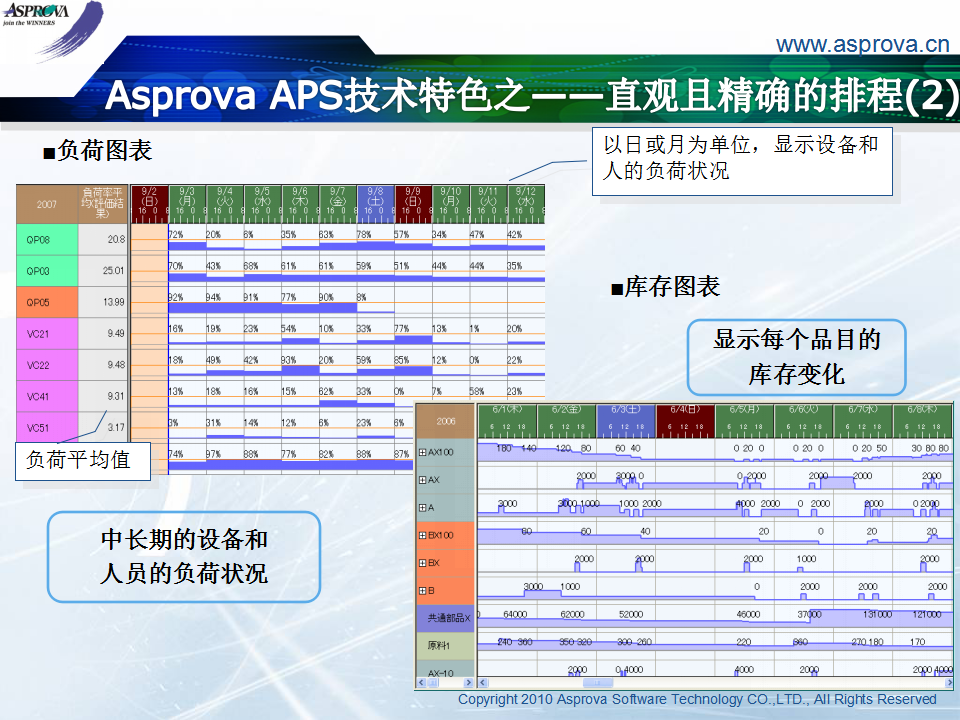Image resolution: width=960 pixels, height=720 pixels.
Task: Expand the AX100 inventory row
Action: pyautogui.click(x=422, y=452)
